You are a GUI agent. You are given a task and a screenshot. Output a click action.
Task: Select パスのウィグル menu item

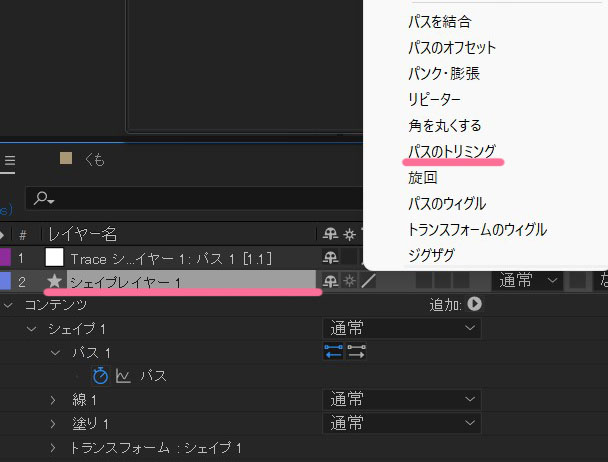[x=447, y=203]
